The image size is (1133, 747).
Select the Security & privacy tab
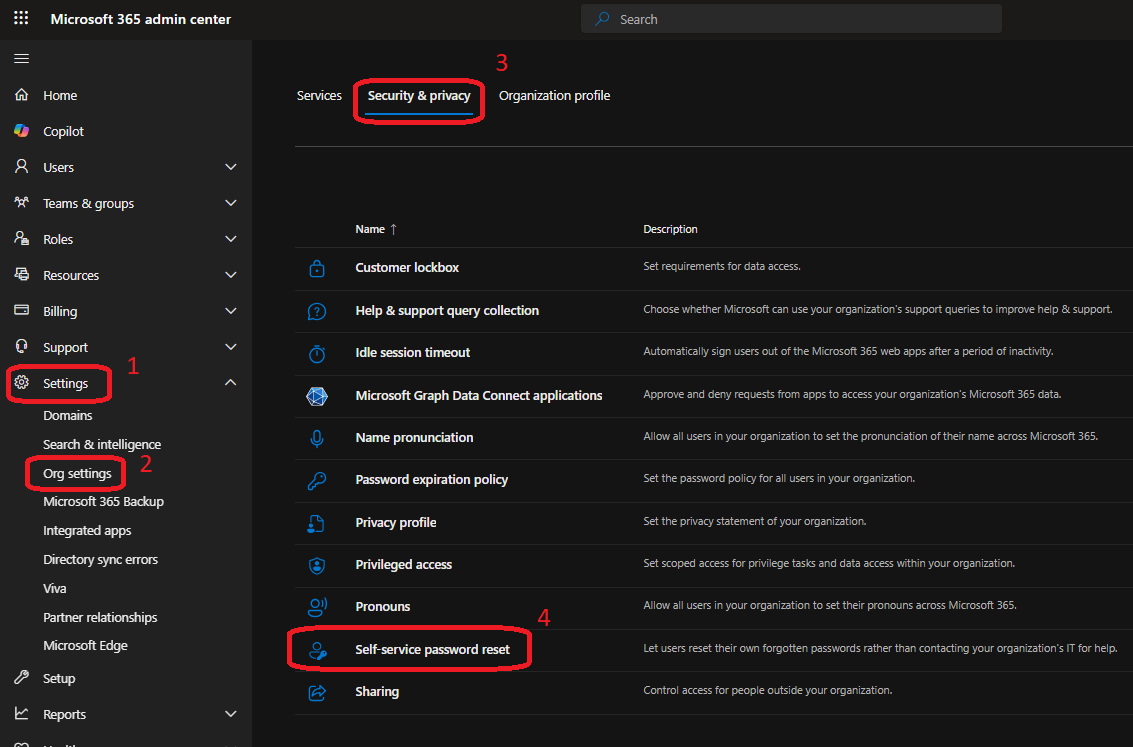coord(419,95)
